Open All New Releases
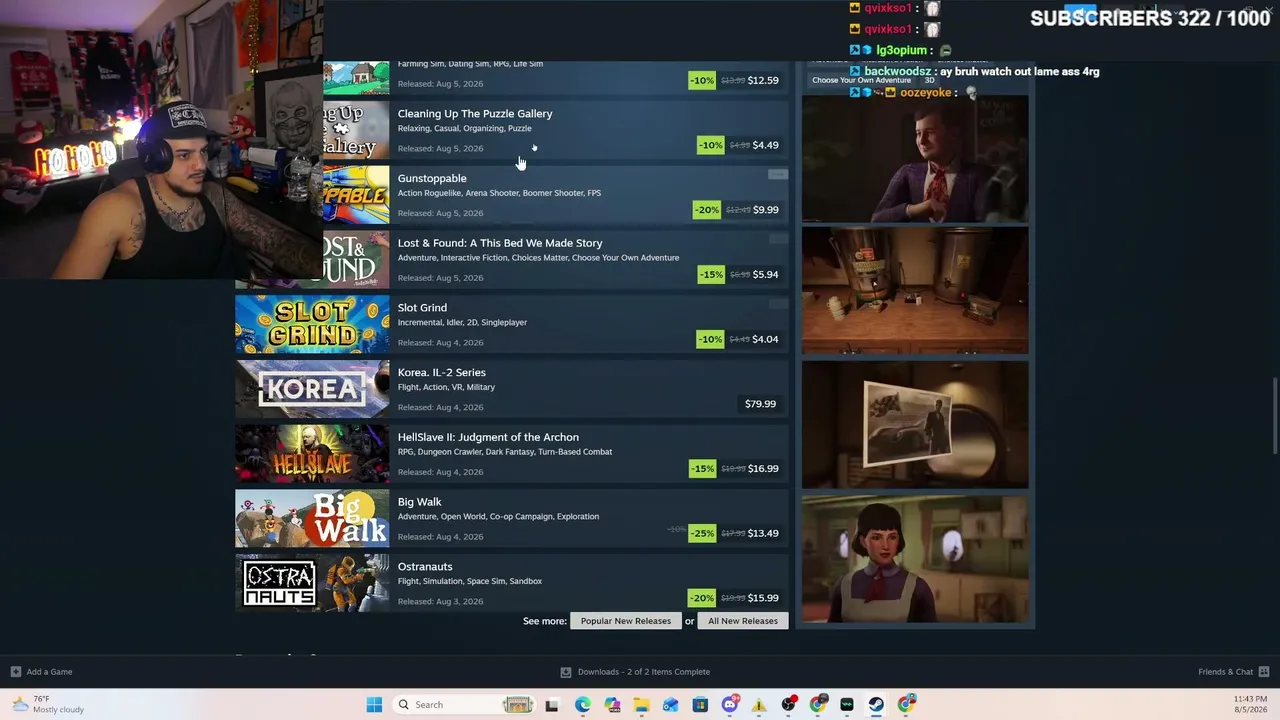This screenshot has height=720, width=1280. pos(743,621)
